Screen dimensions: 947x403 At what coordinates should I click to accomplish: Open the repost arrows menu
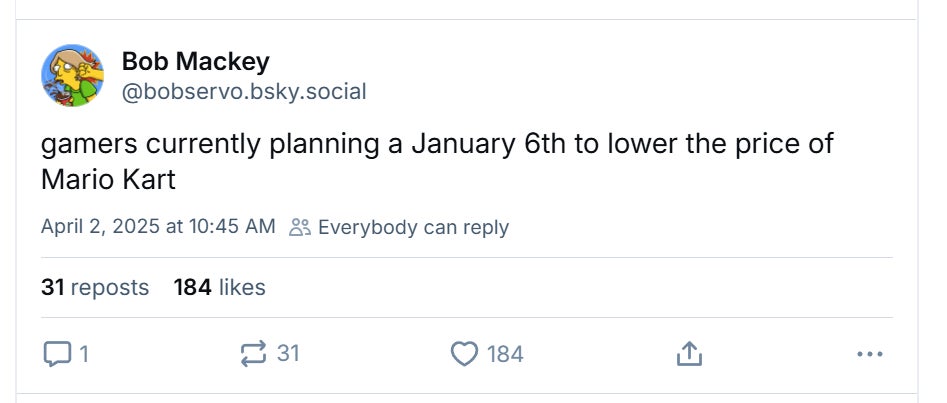coord(253,353)
